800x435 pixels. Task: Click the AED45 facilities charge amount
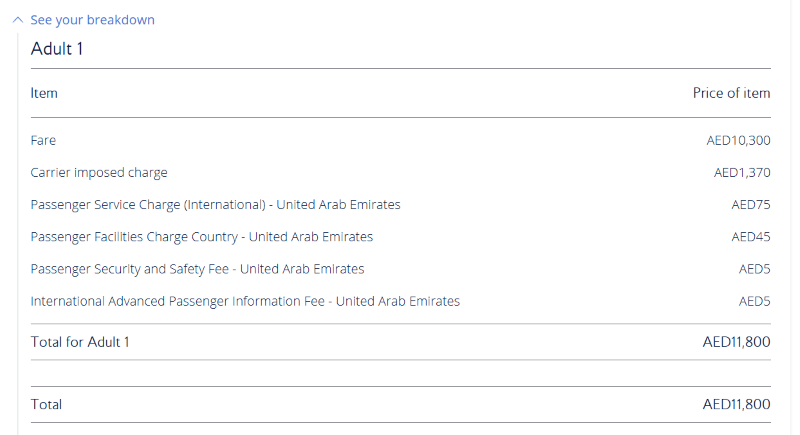(751, 237)
